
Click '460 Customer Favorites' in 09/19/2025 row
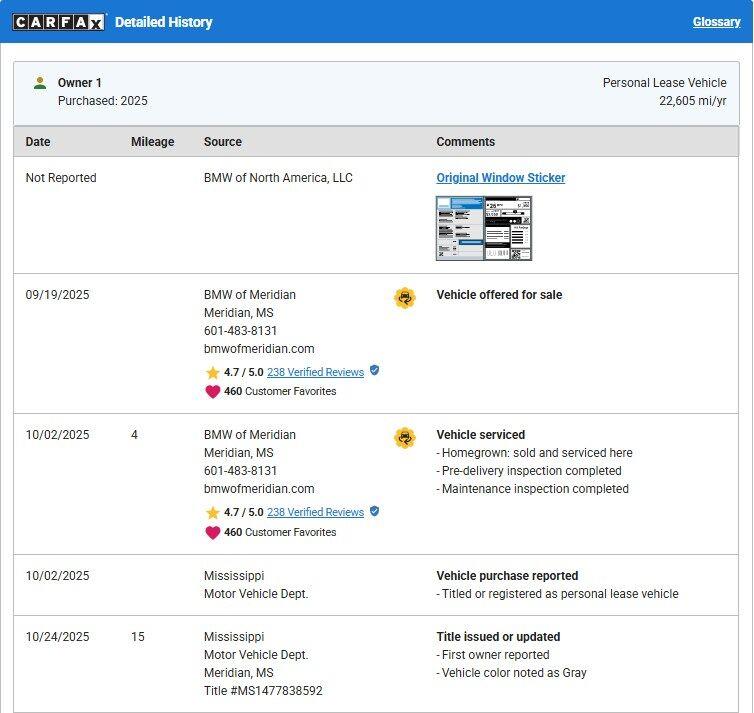pyautogui.click(x=280, y=391)
